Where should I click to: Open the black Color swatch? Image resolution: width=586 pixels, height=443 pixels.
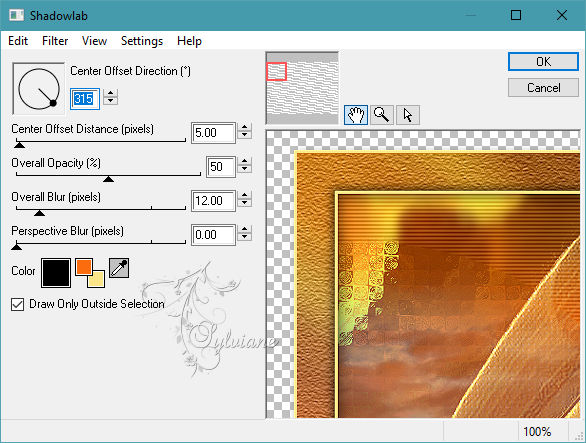point(56,273)
